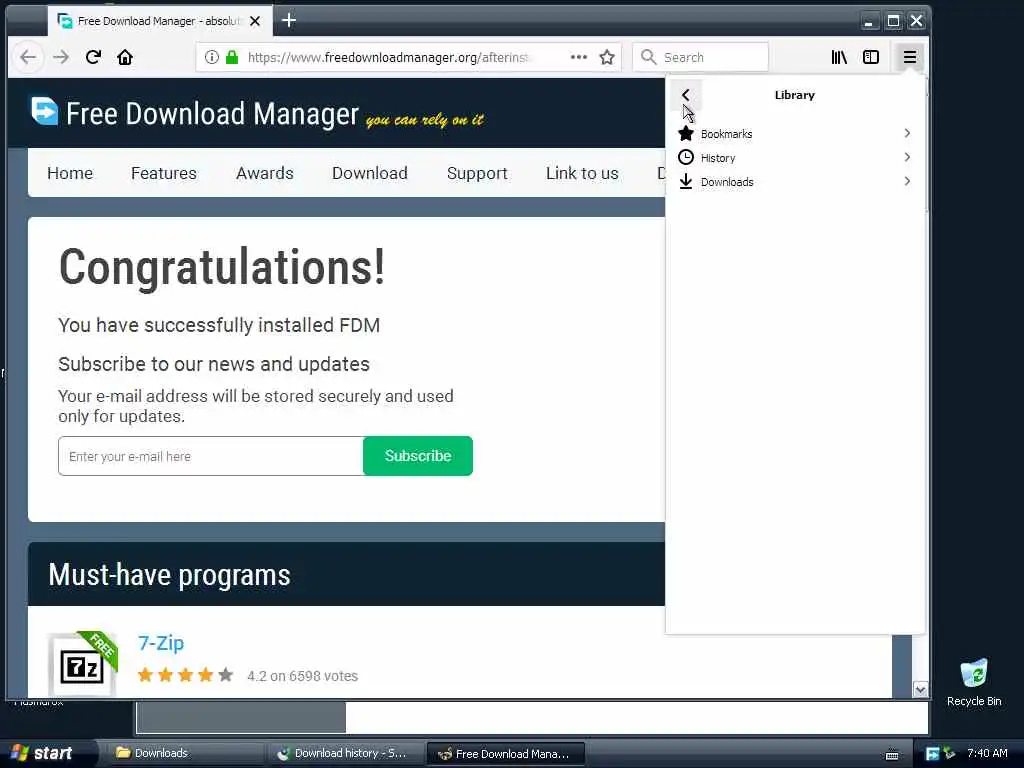Expand Bookmarks submenu arrow

tap(907, 133)
